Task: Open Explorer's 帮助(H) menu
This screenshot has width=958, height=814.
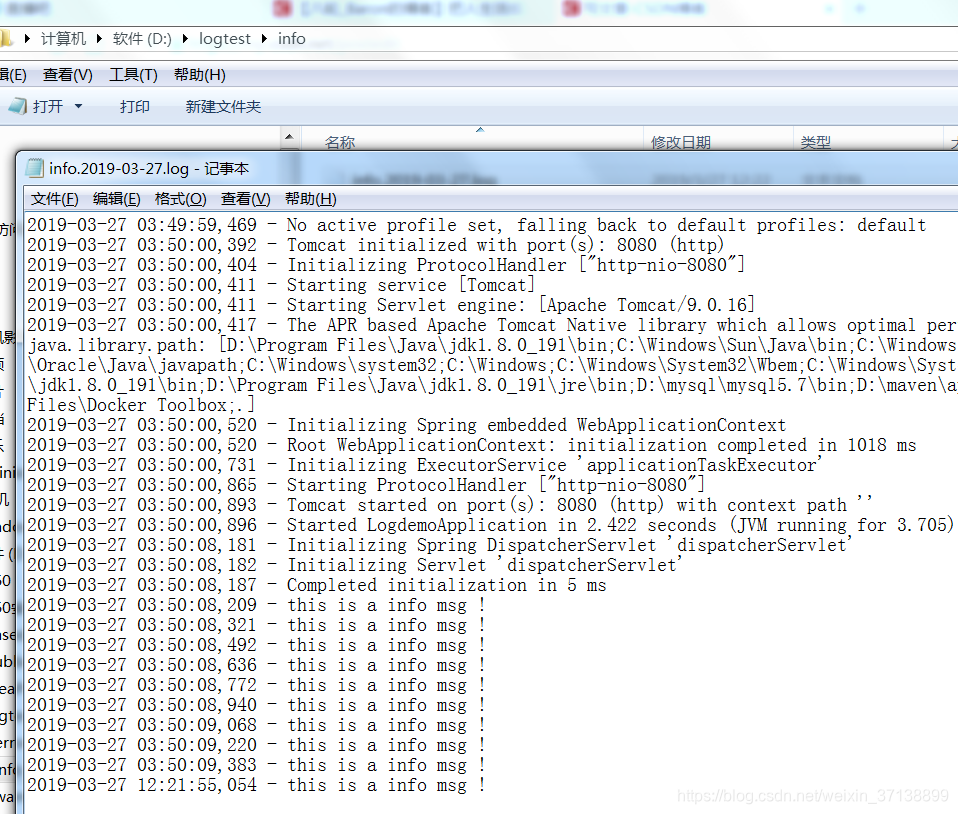Action: click(x=200, y=75)
